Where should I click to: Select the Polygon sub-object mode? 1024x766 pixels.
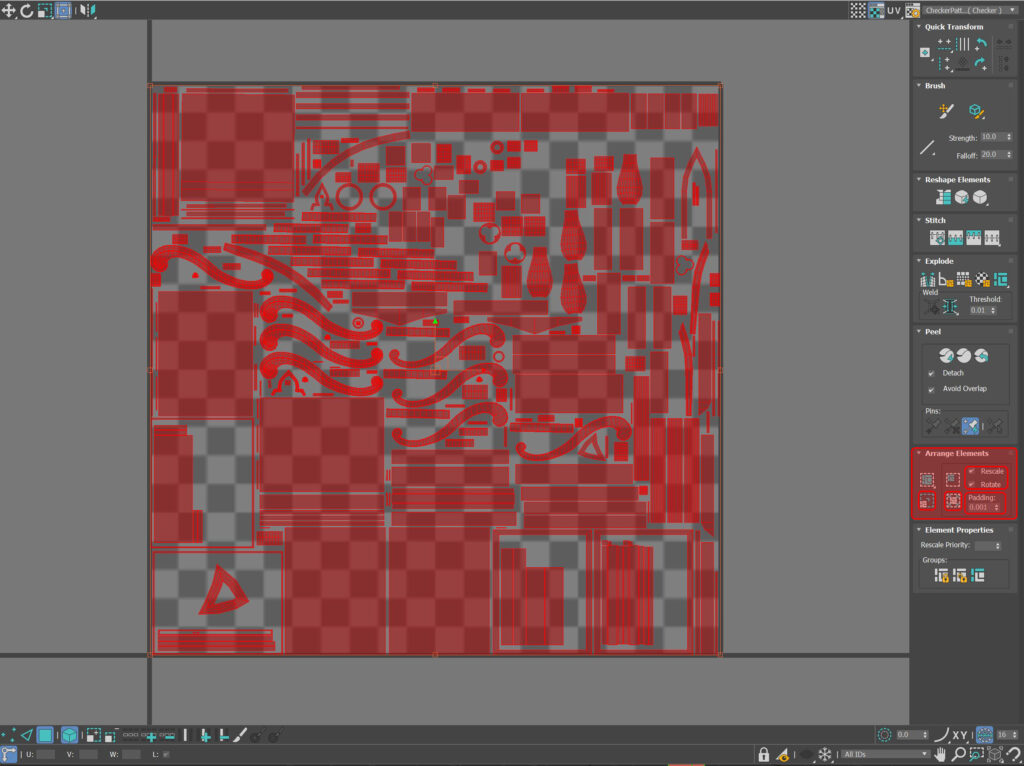click(45, 735)
